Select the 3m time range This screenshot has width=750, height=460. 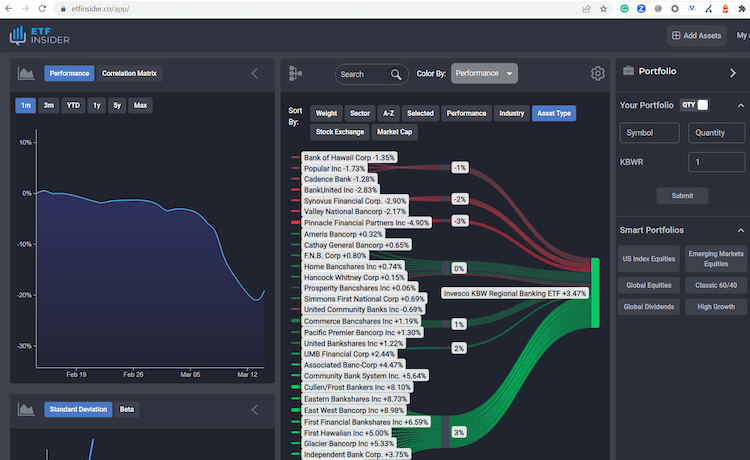click(x=49, y=105)
